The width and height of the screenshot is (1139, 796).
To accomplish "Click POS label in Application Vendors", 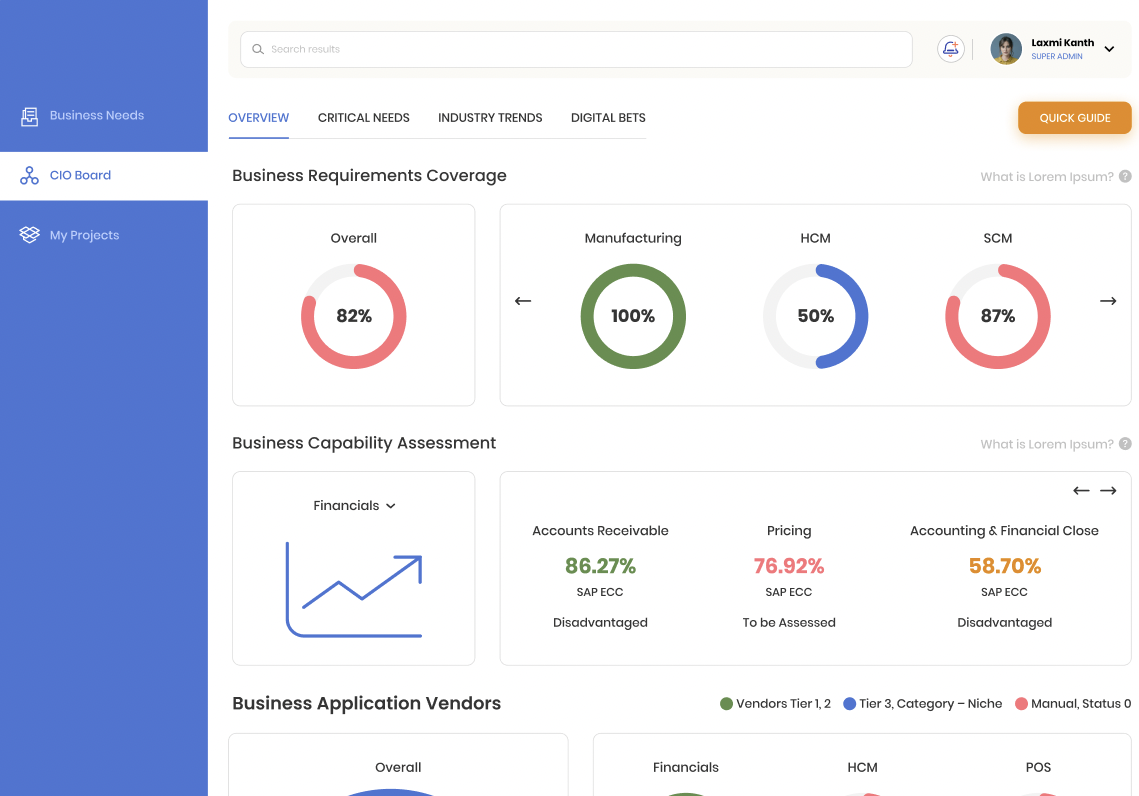I will tap(1039, 767).
